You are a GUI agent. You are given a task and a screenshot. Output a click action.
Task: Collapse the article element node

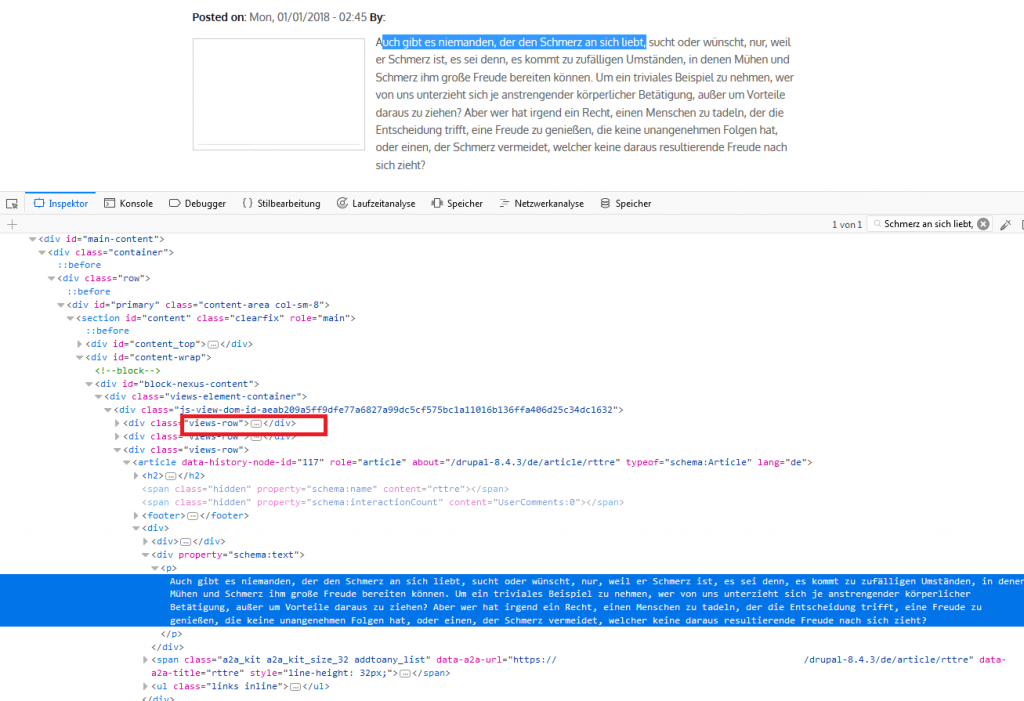(x=126, y=462)
